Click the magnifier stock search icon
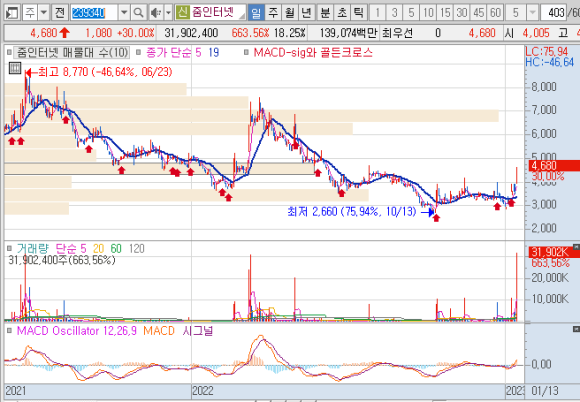Image resolution: width=580 pixels, height=402 pixels. tap(138, 13)
